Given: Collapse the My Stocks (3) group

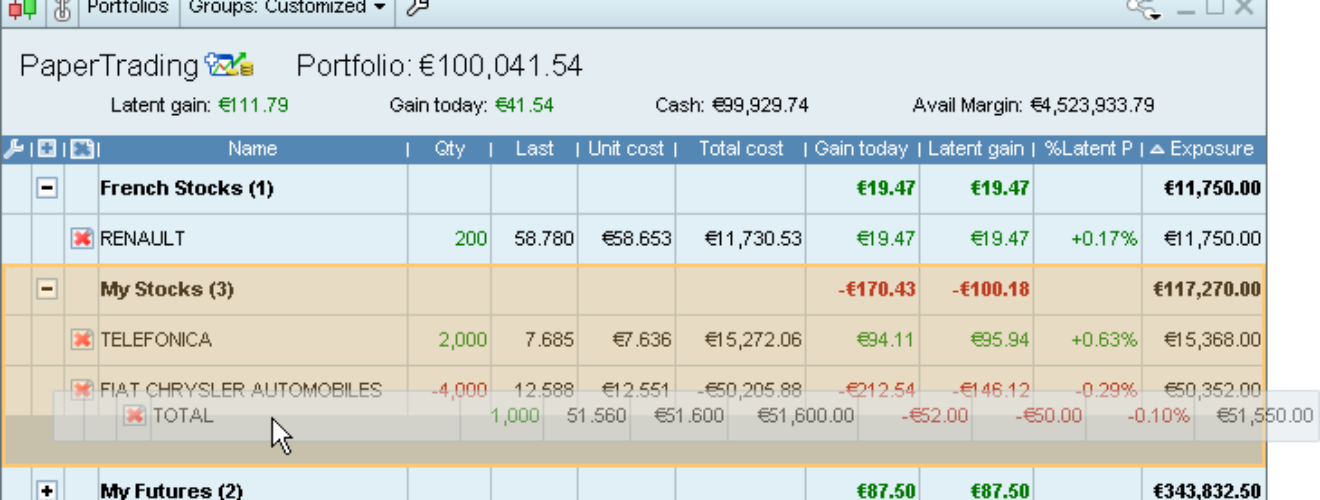Looking at the screenshot, I should pos(47,289).
